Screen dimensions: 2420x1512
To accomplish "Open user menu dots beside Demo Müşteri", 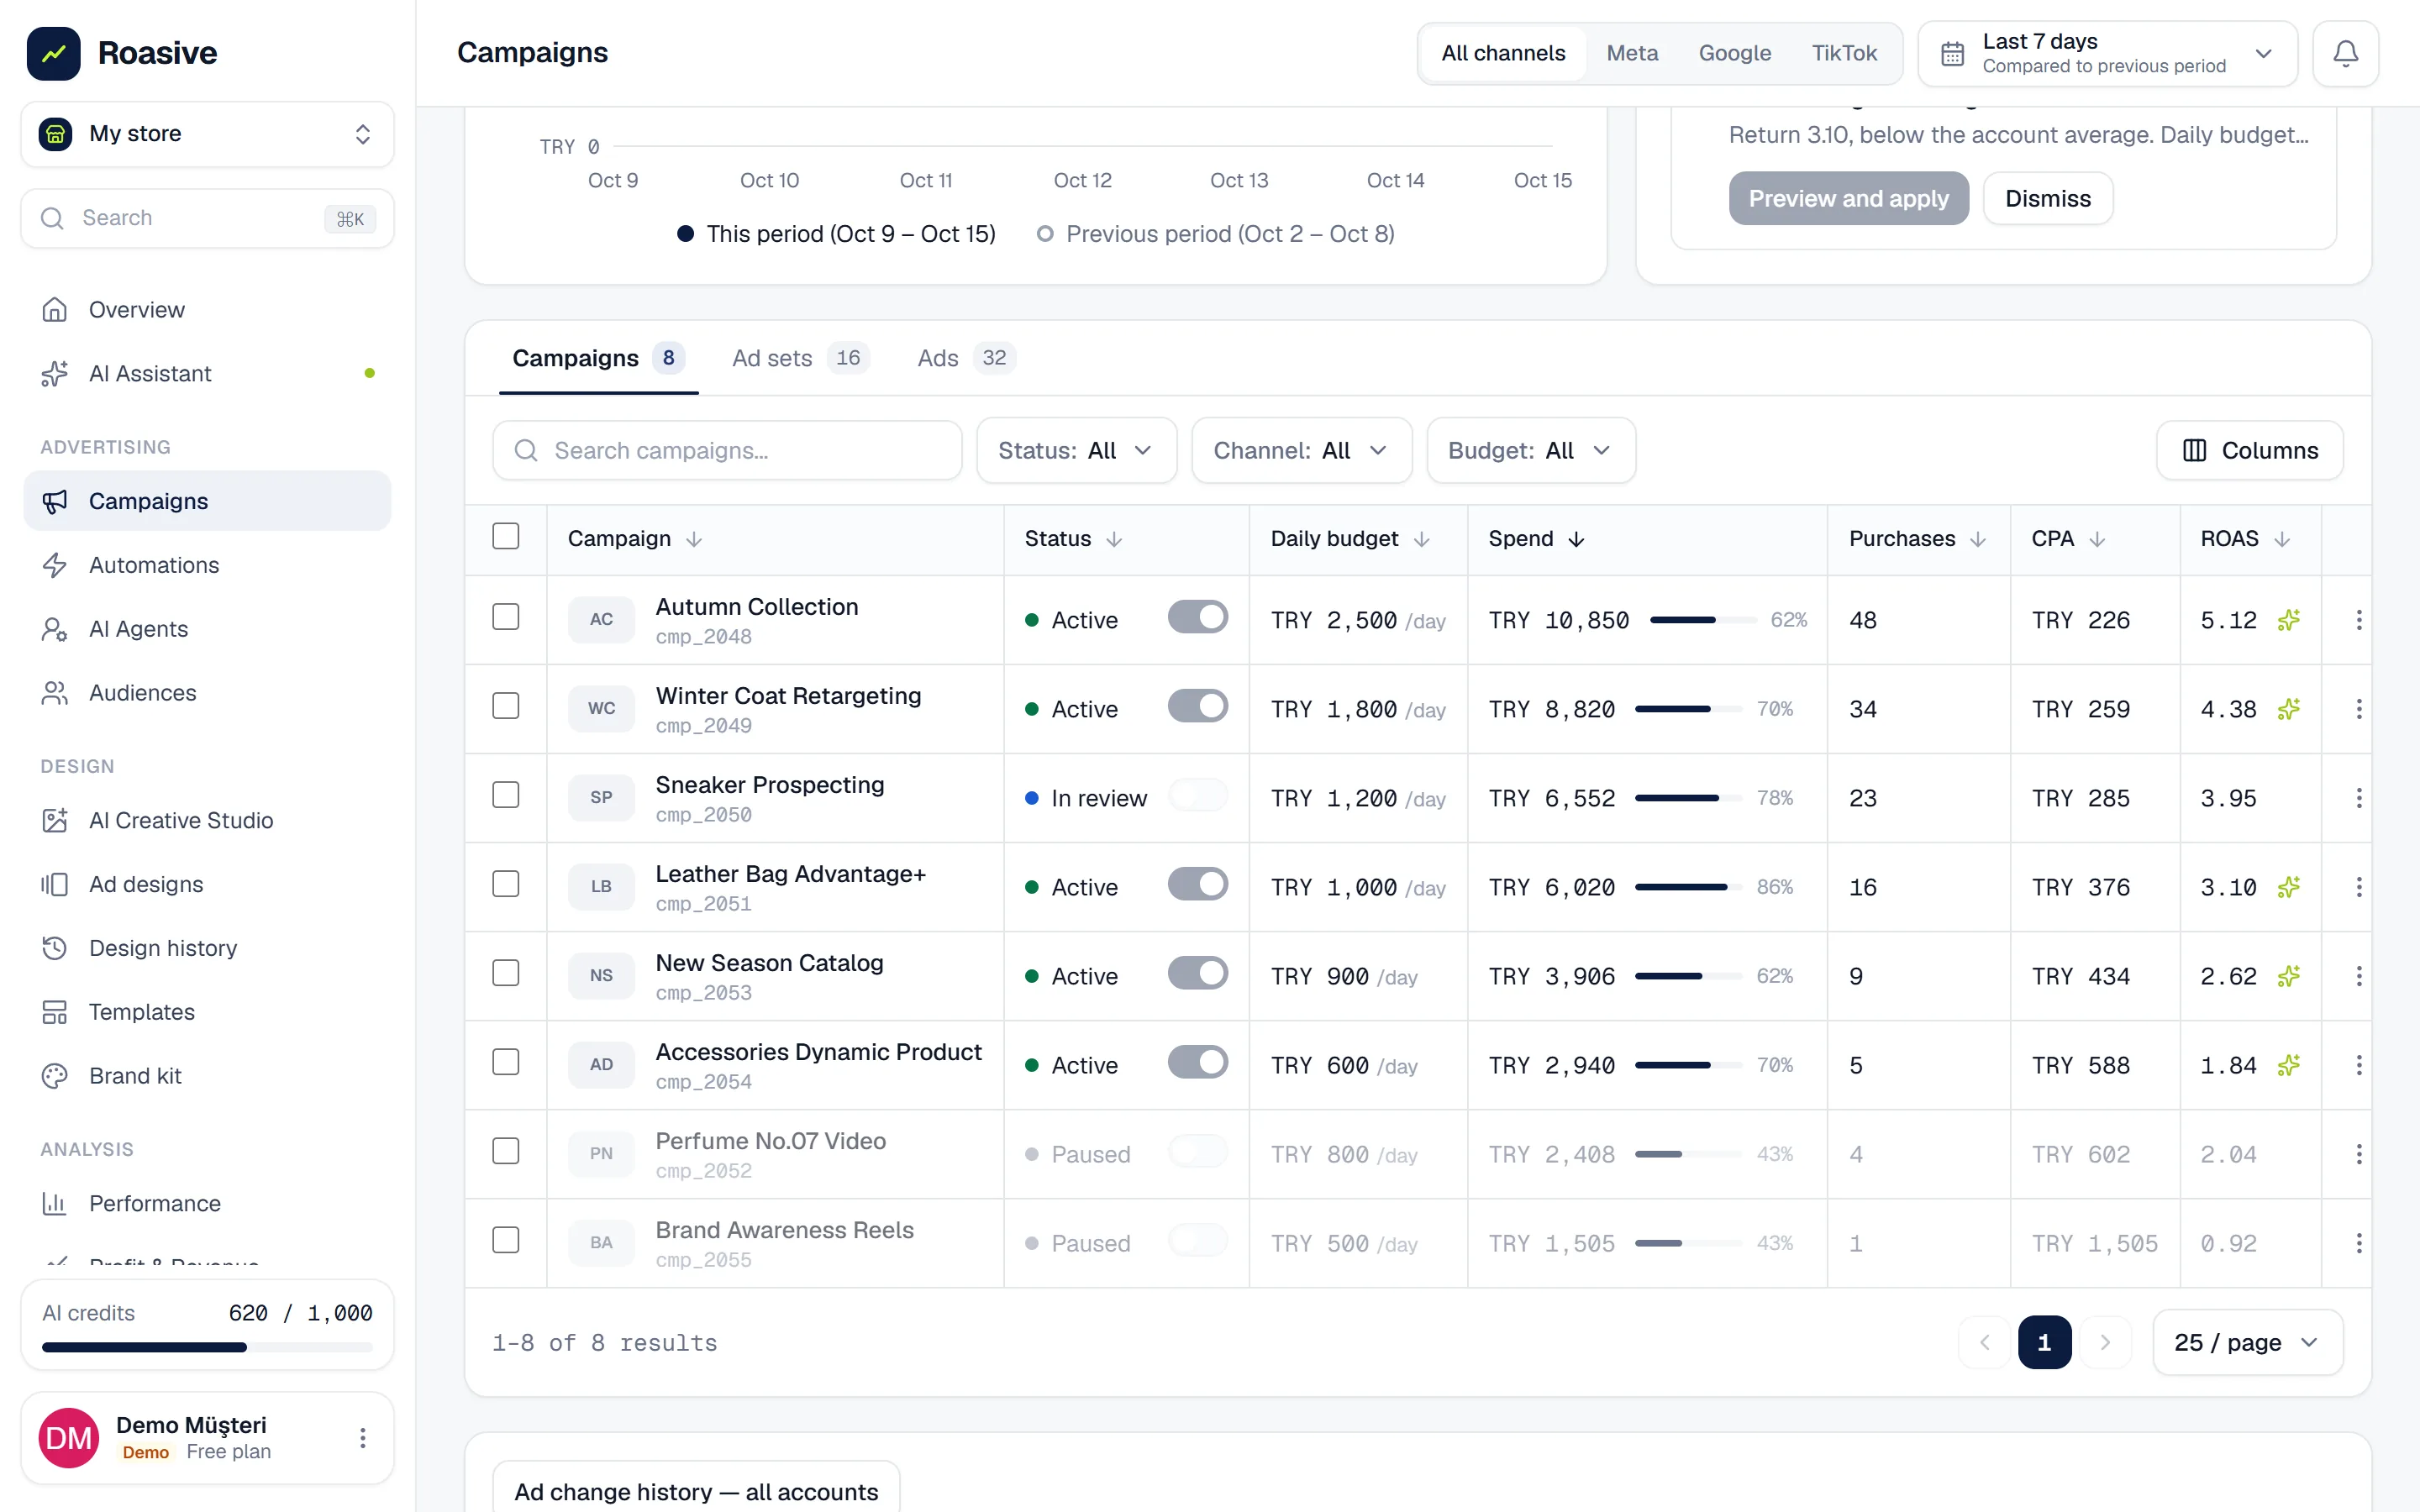I will pyautogui.click(x=363, y=1438).
